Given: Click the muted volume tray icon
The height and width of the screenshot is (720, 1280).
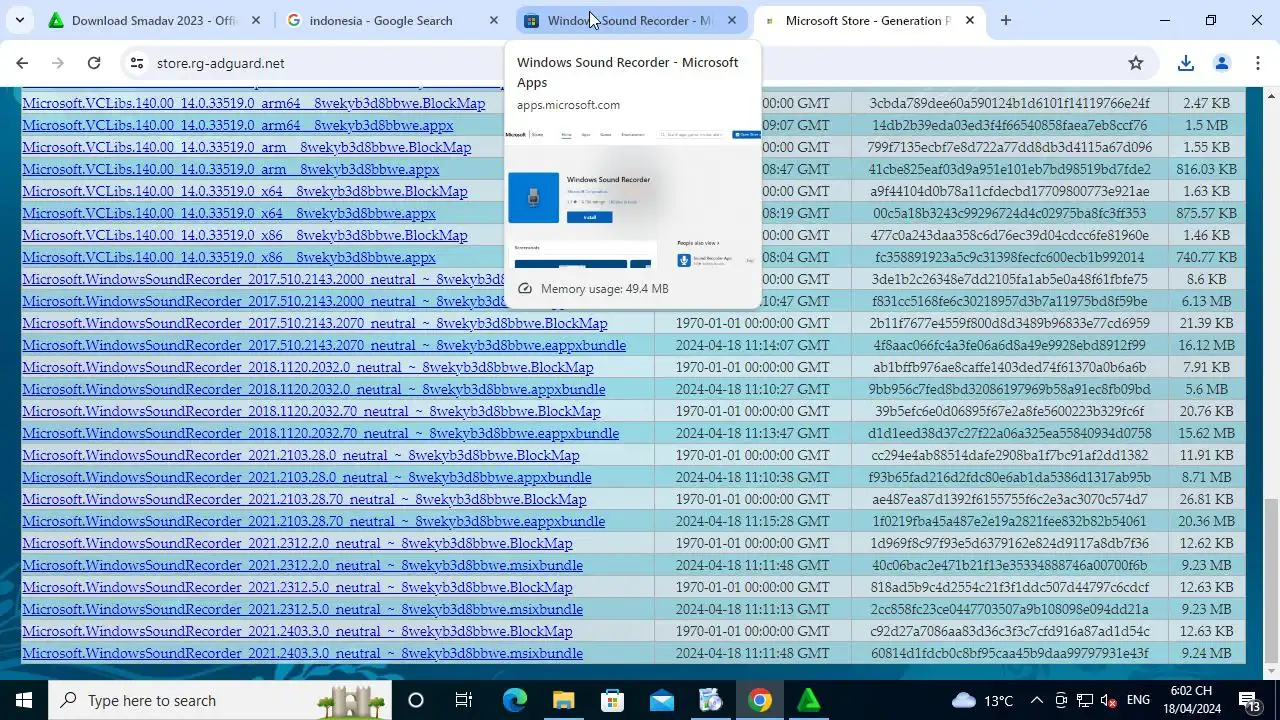Looking at the screenshot, I should pos(1108,700).
